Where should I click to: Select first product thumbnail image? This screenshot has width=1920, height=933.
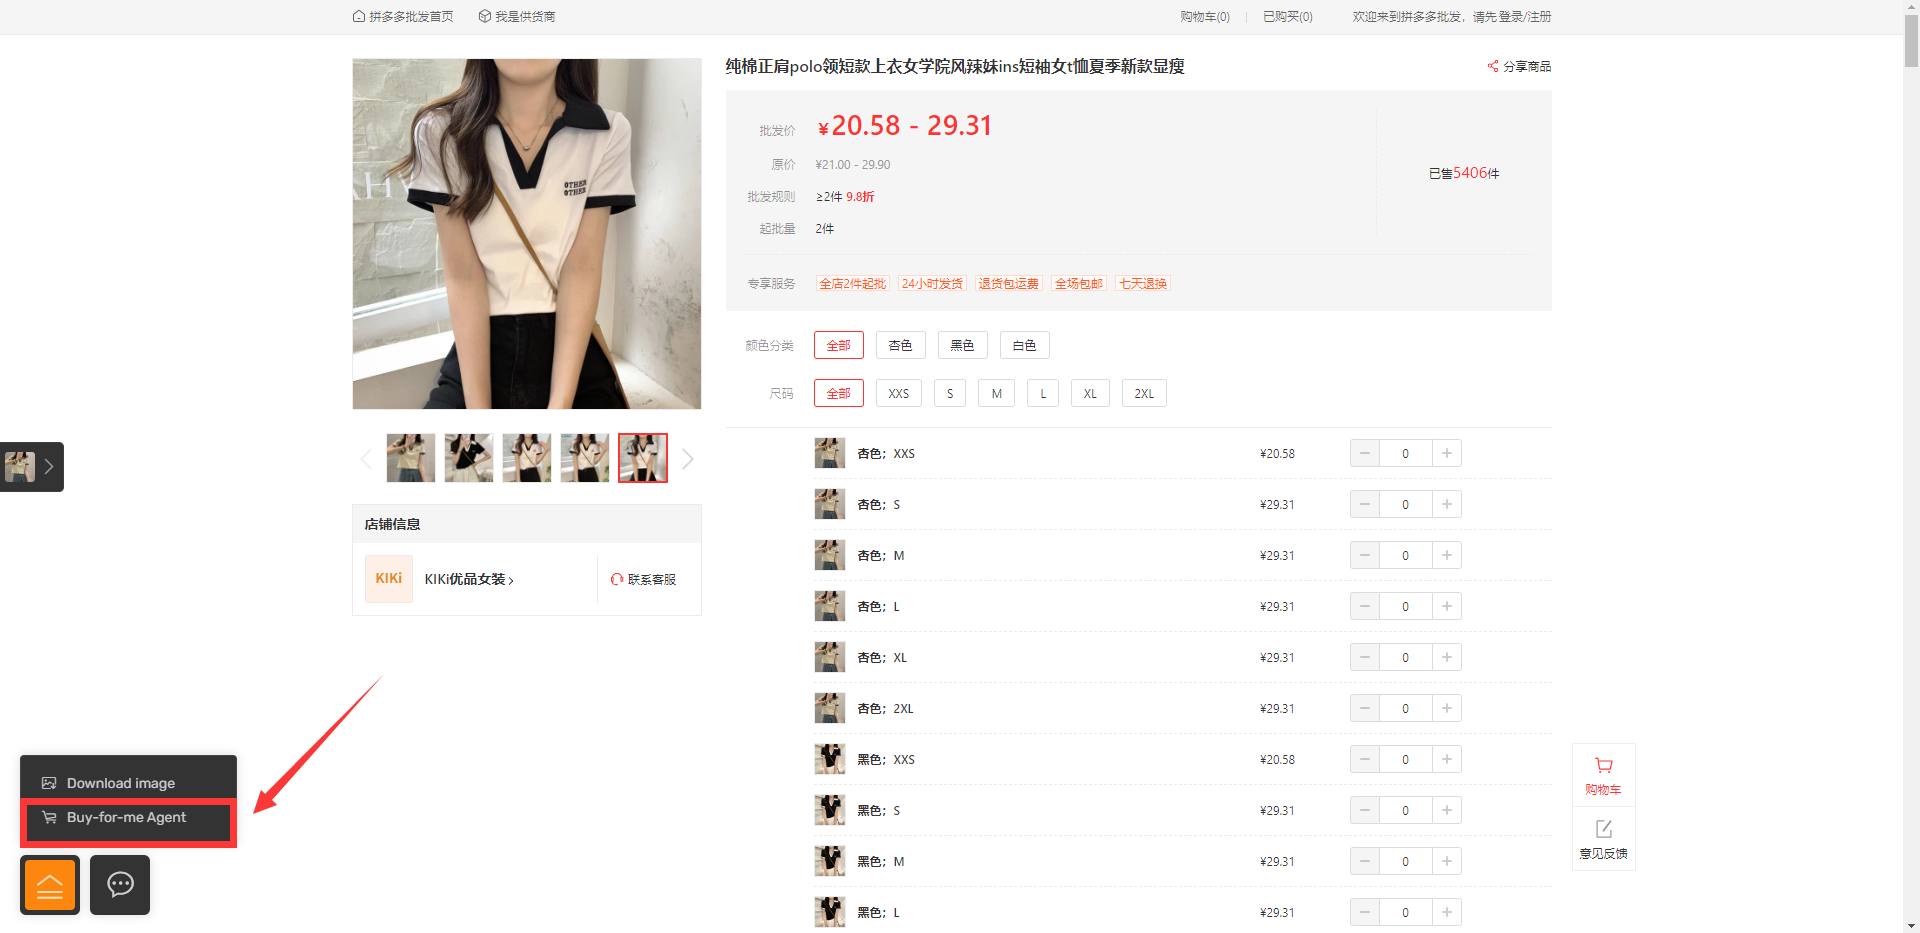point(411,458)
